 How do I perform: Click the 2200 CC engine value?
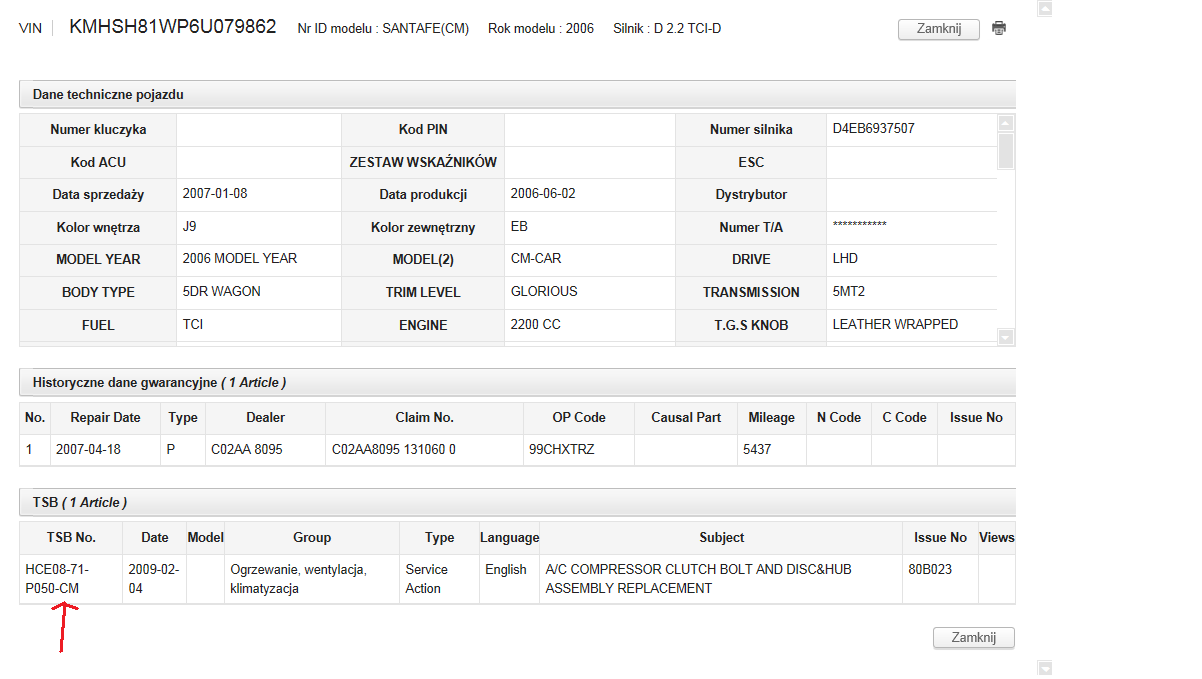535,324
